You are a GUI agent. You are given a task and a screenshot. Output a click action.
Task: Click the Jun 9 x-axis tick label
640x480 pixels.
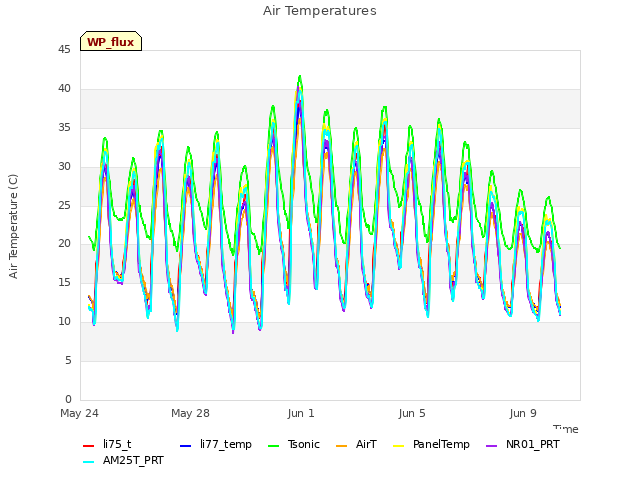pyautogui.click(x=523, y=413)
